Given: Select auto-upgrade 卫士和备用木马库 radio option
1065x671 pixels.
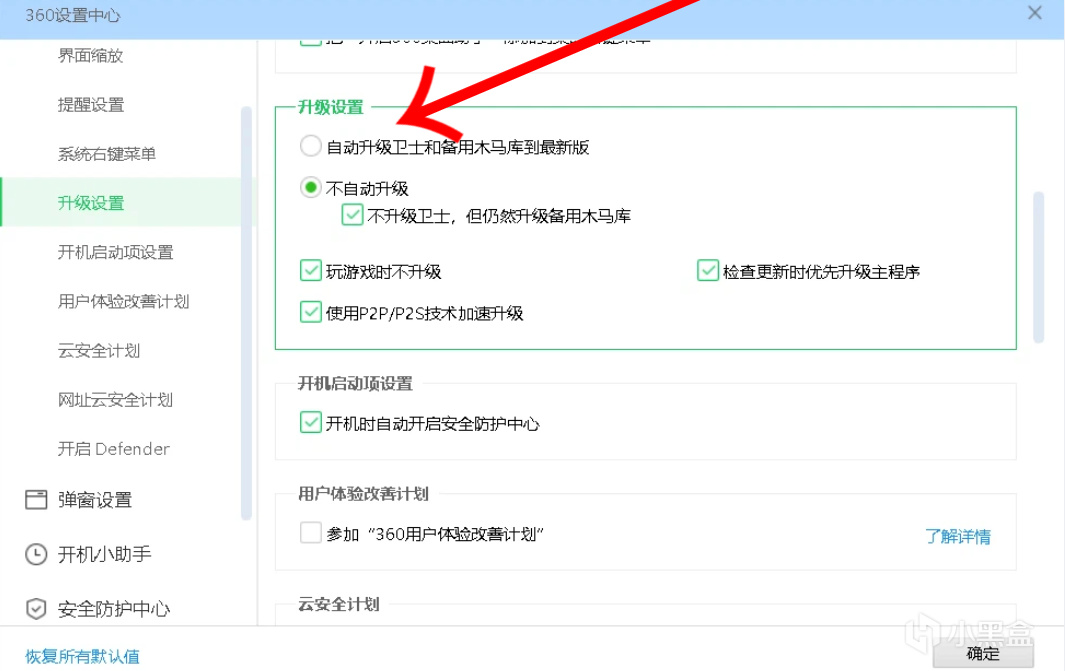Looking at the screenshot, I should coord(310,146).
